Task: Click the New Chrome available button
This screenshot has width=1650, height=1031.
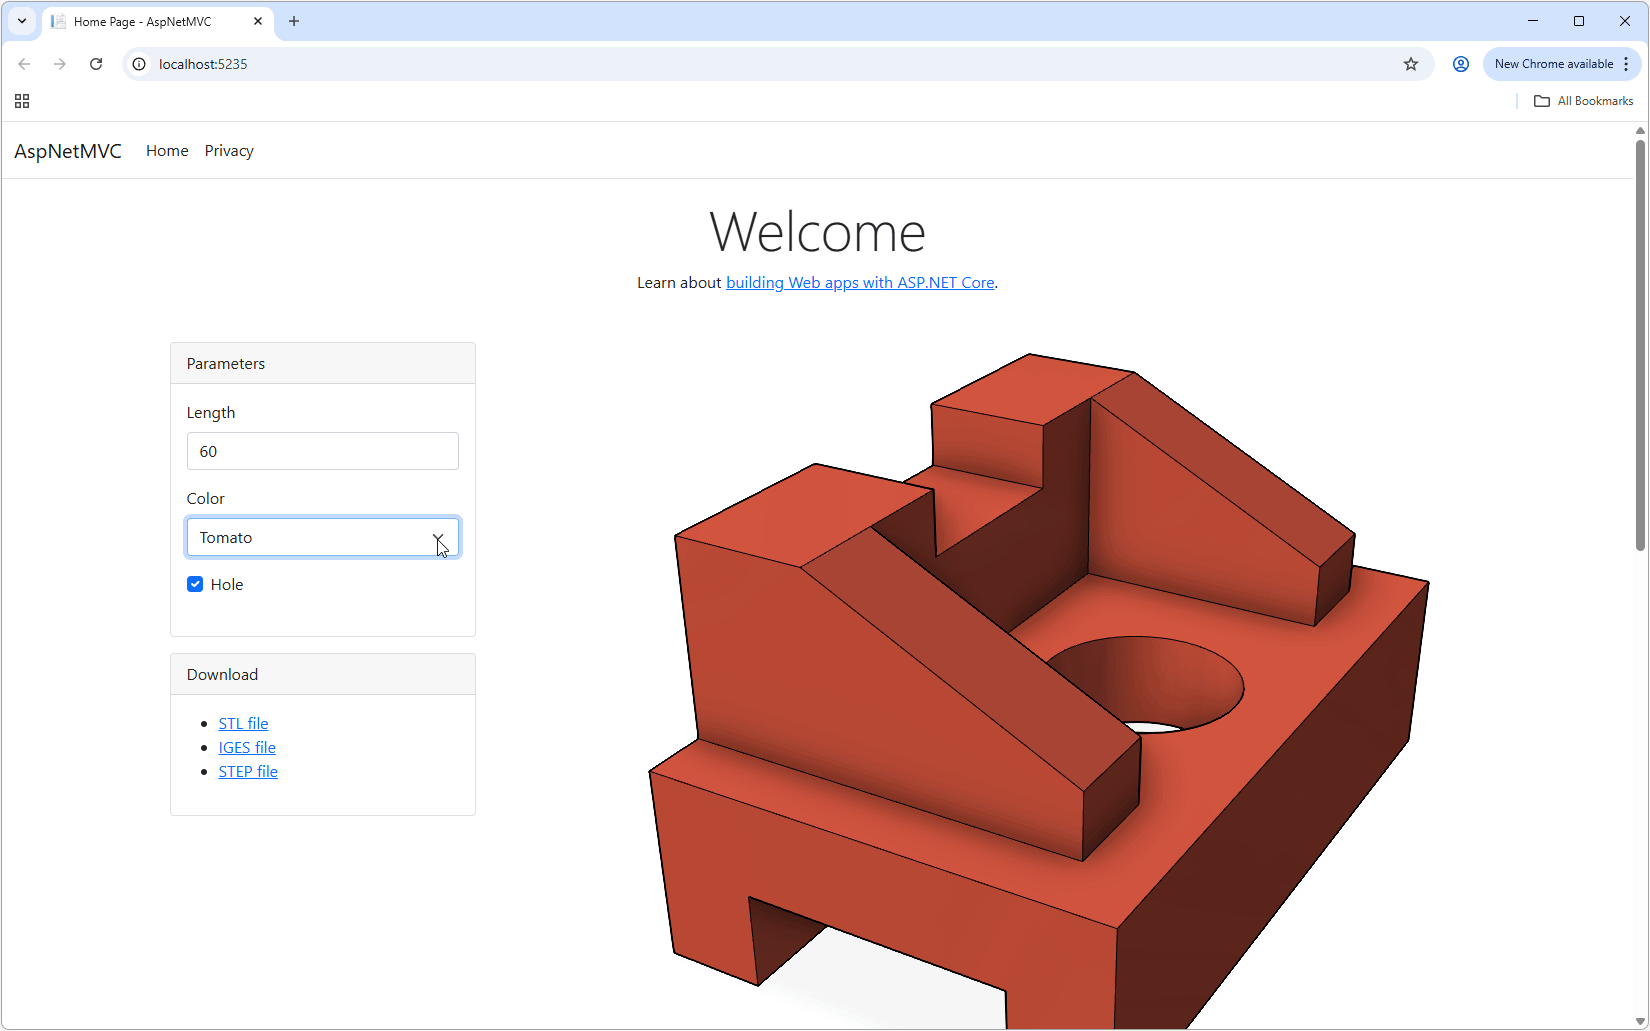Action: coord(1553,64)
